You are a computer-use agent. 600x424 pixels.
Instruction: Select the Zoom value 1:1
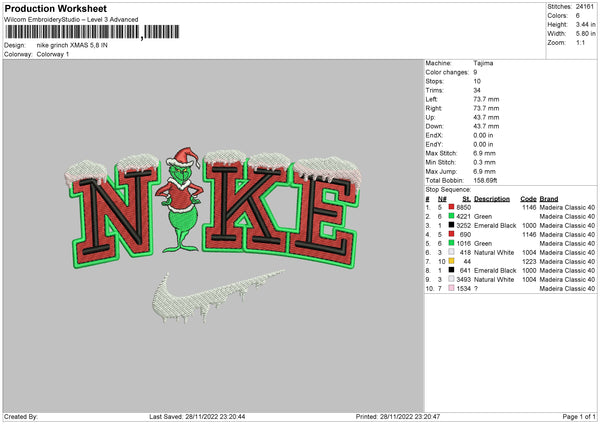pos(580,42)
